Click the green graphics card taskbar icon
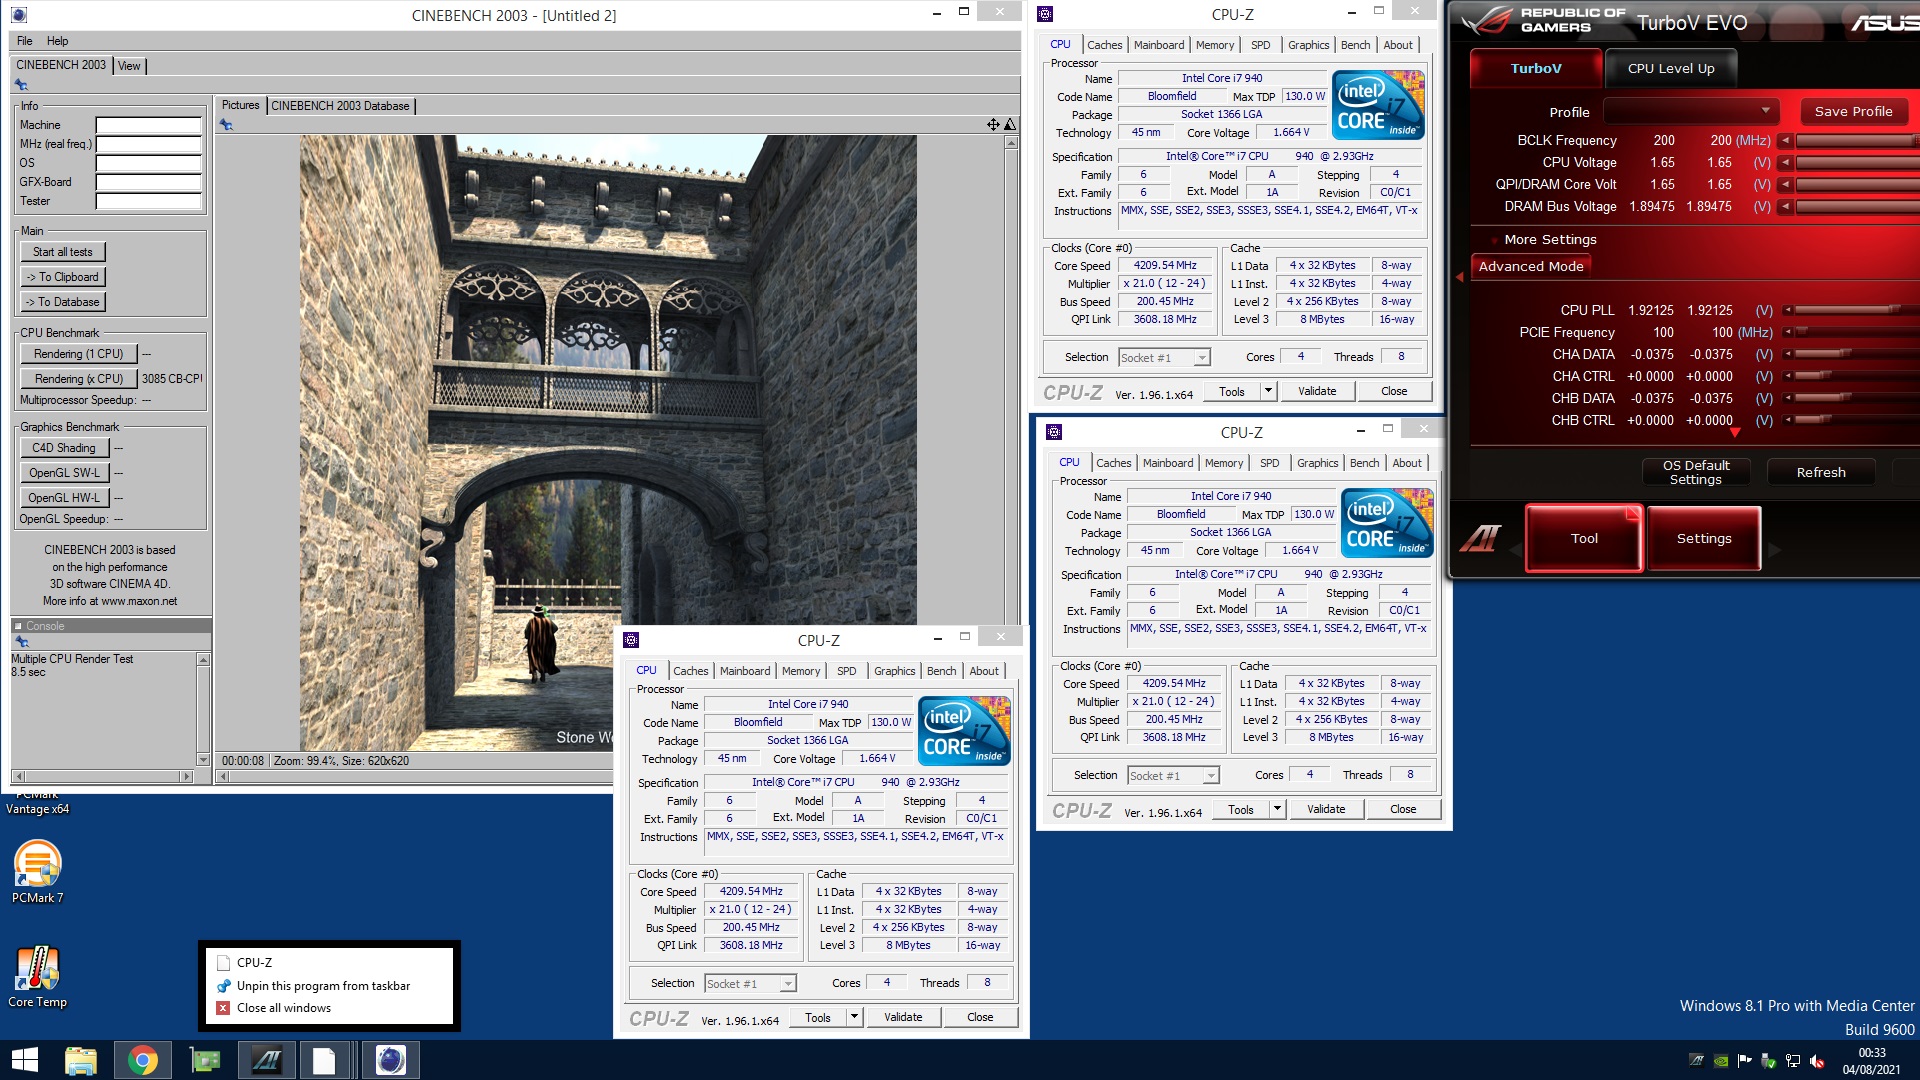Viewport: 1920px width, 1080px height. pyautogui.click(x=205, y=1060)
